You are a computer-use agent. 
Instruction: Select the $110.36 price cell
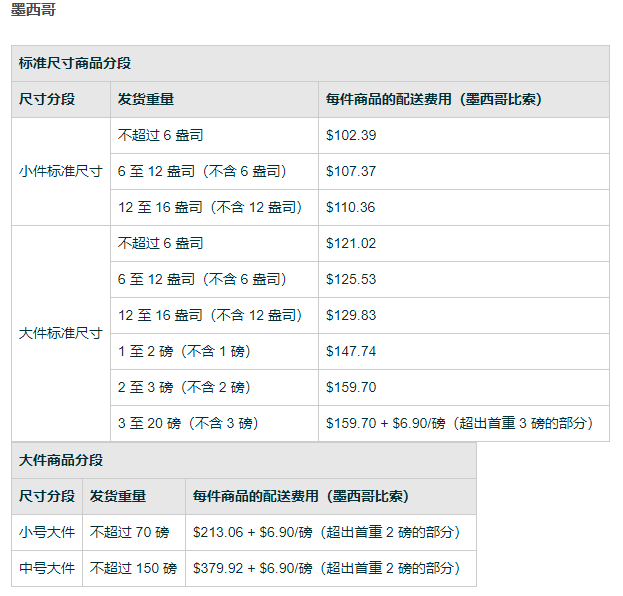tap(351, 207)
